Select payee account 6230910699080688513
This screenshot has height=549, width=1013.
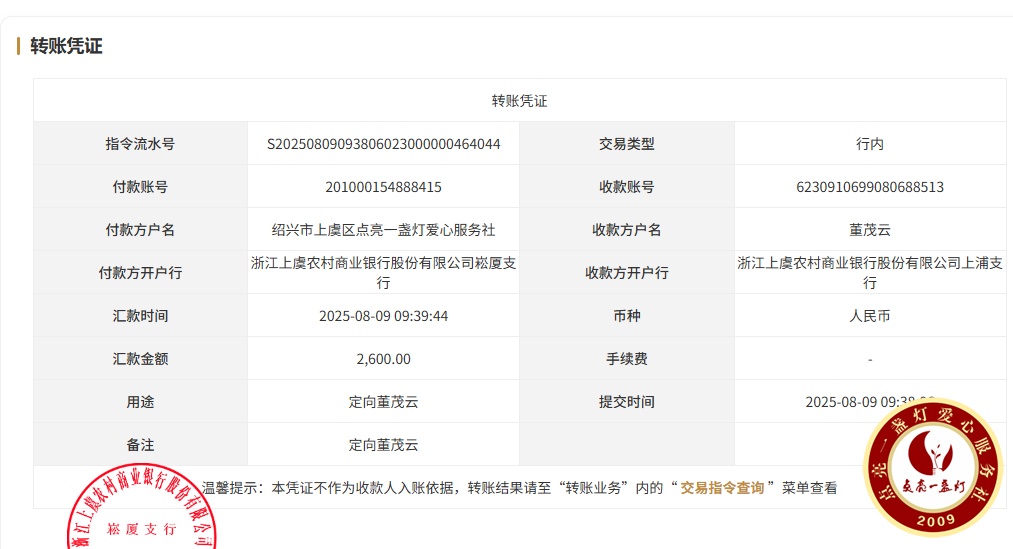[x=870, y=187]
